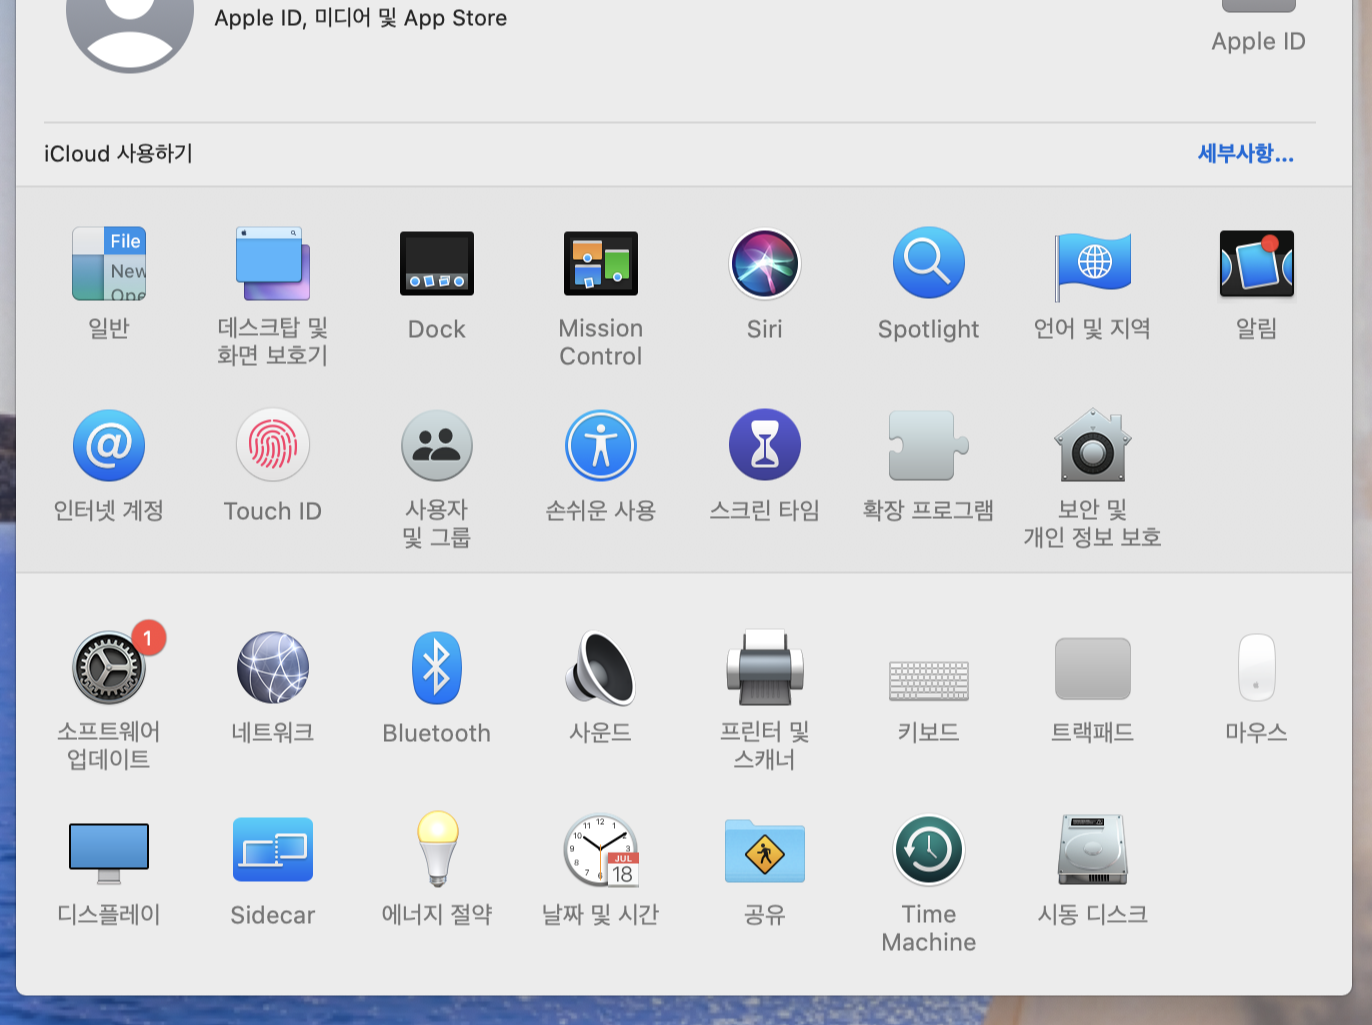Open 에너지 절약 light bulb pane
Screen dimensions: 1372x1025
click(x=437, y=849)
